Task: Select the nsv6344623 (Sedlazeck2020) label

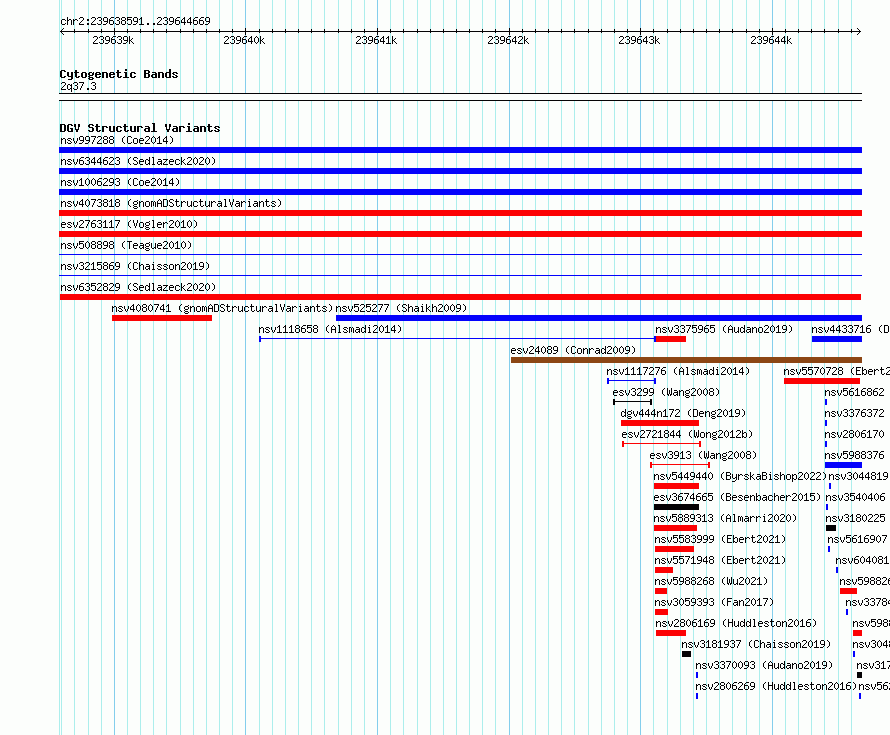Action: 138,161
